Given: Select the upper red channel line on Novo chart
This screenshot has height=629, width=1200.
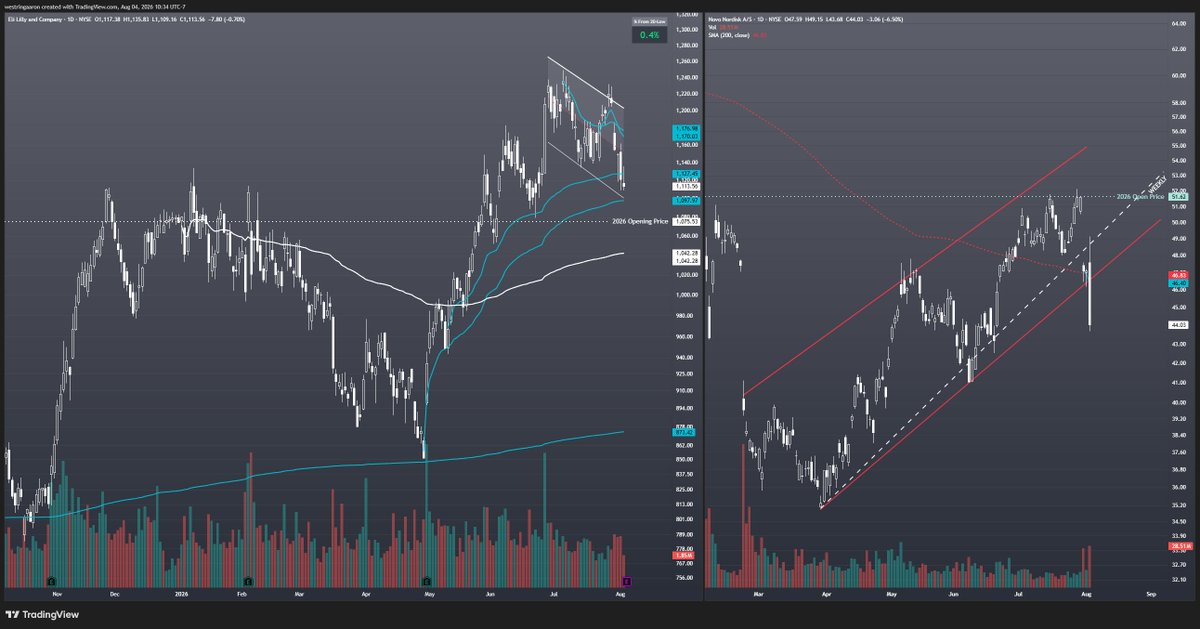Looking at the screenshot, I should (915, 270).
